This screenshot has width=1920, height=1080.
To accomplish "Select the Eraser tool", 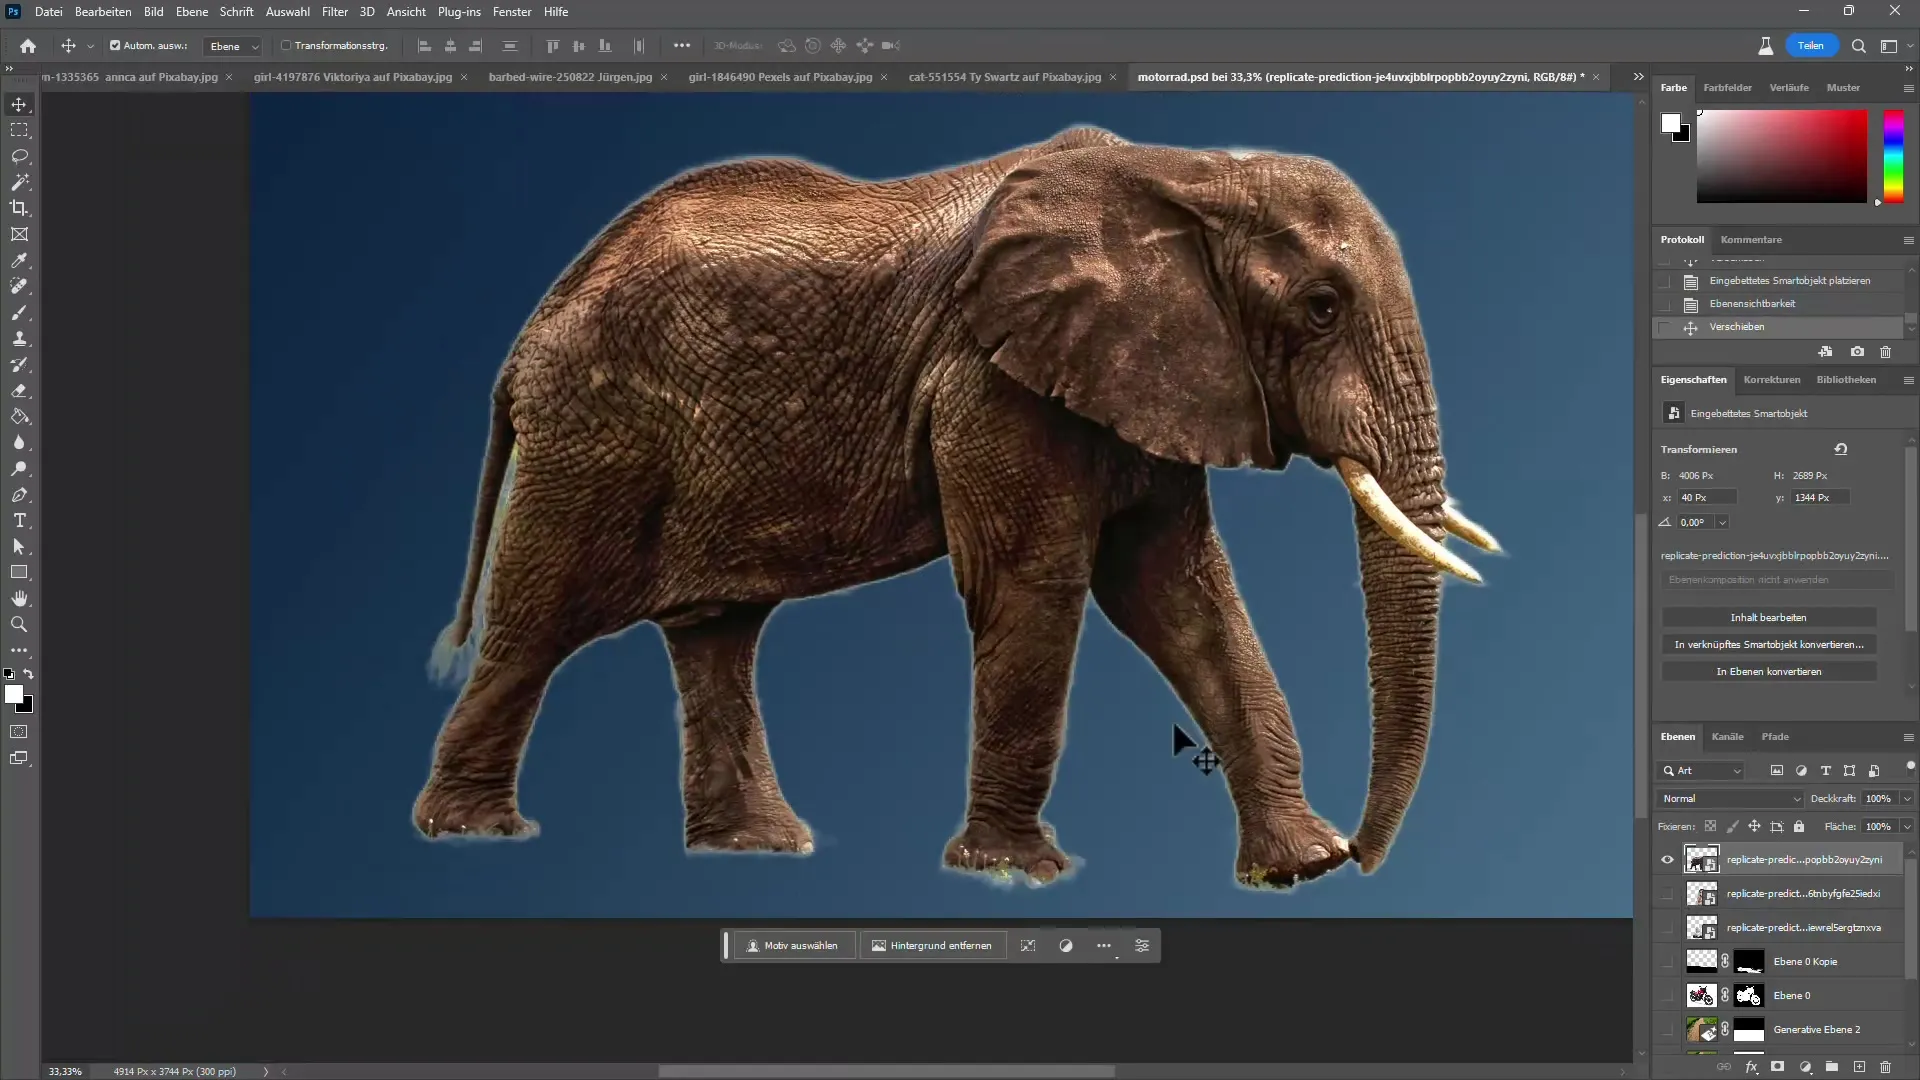I will coord(19,391).
